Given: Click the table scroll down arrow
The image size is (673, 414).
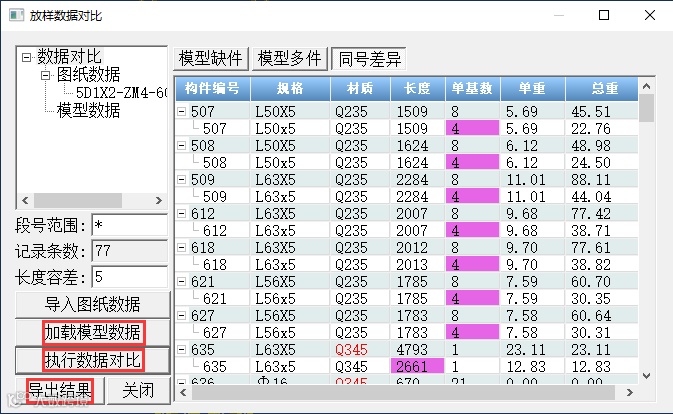Looking at the screenshot, I should pos(646,376).
